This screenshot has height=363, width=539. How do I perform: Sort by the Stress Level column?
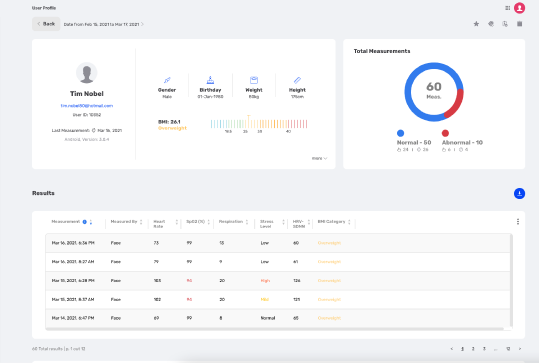pyautogui.click(x=283, y=222)
